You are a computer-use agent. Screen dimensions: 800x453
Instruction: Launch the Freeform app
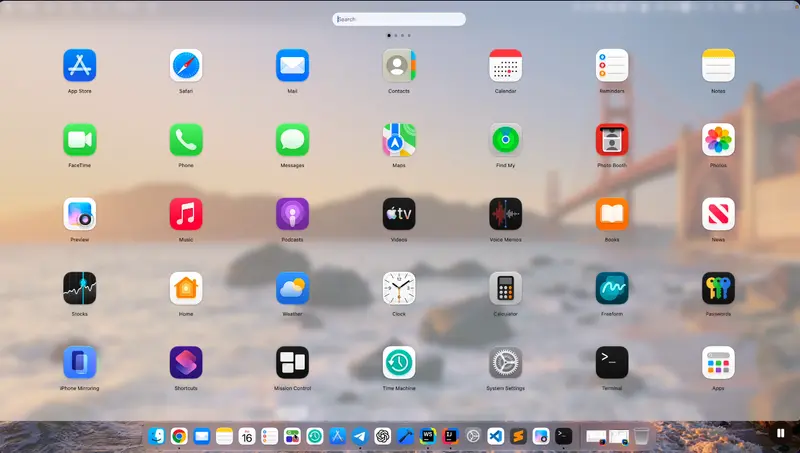click(612, 288)
